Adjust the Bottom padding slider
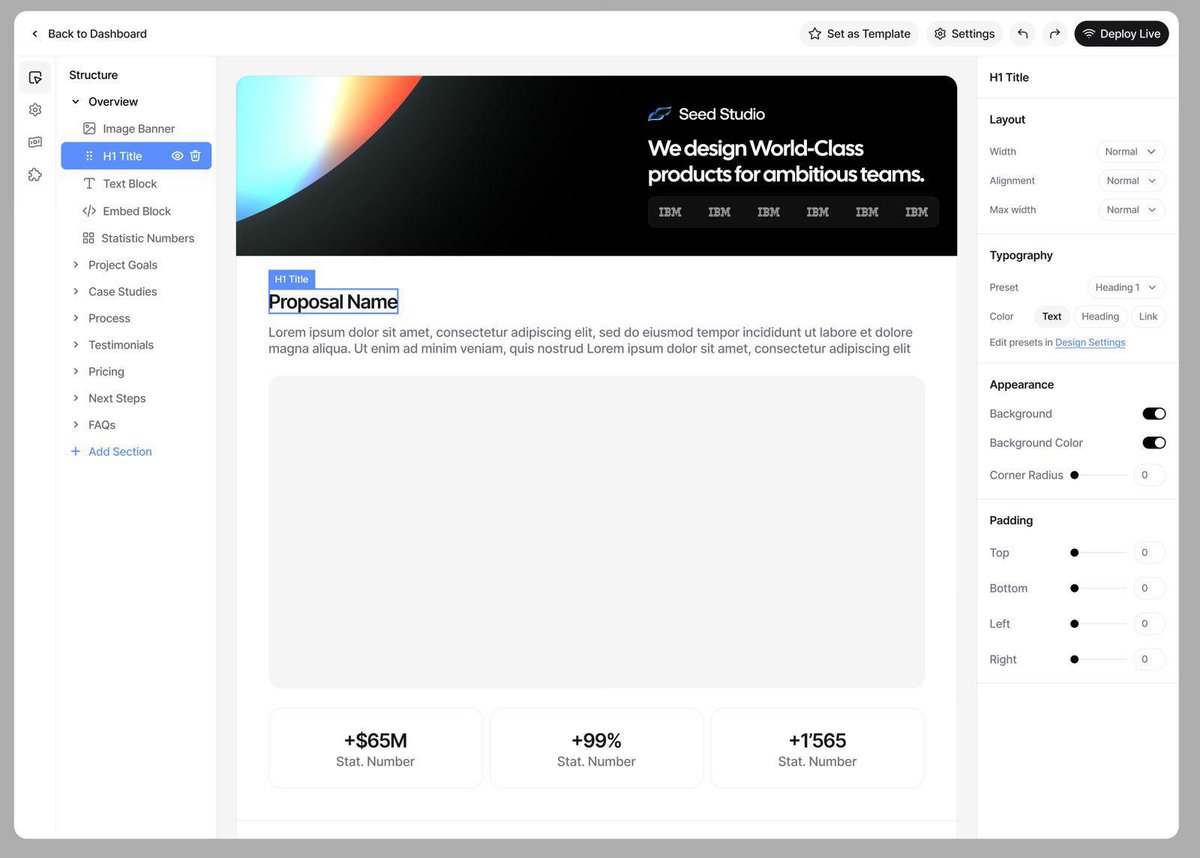1200x858 pixels. (x=1098, y=588)
